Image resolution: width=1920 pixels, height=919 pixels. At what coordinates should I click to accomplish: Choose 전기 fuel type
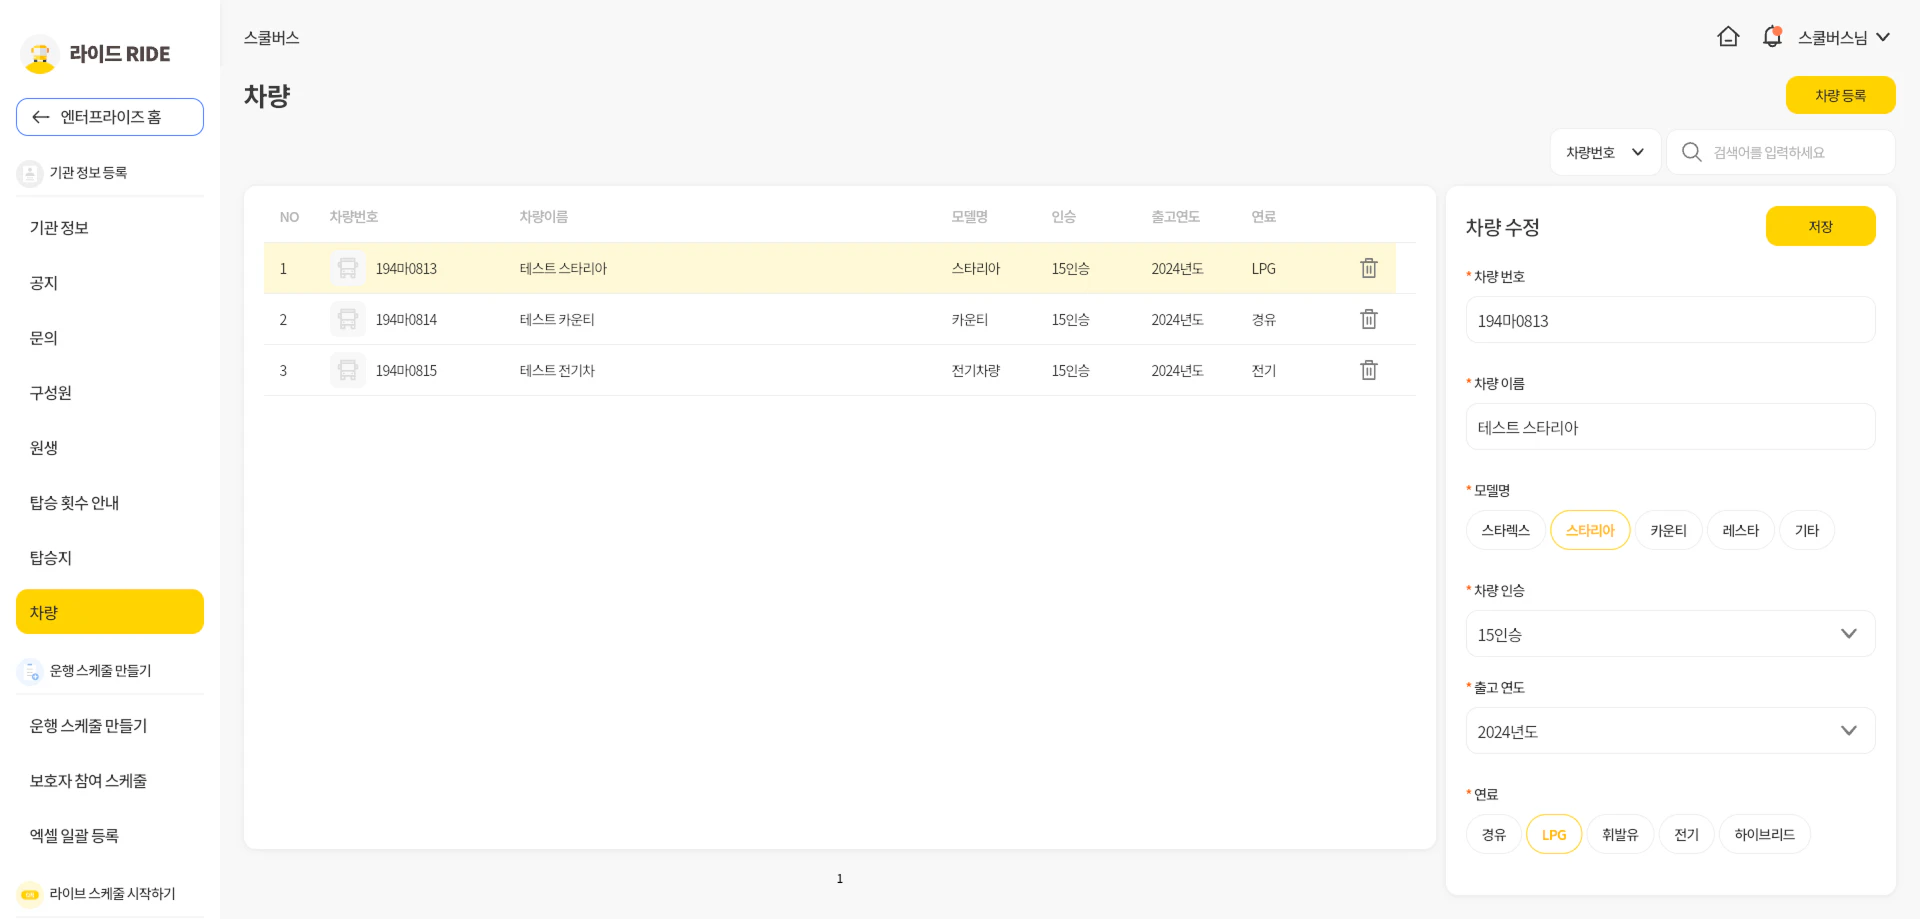click(1686, 834)
